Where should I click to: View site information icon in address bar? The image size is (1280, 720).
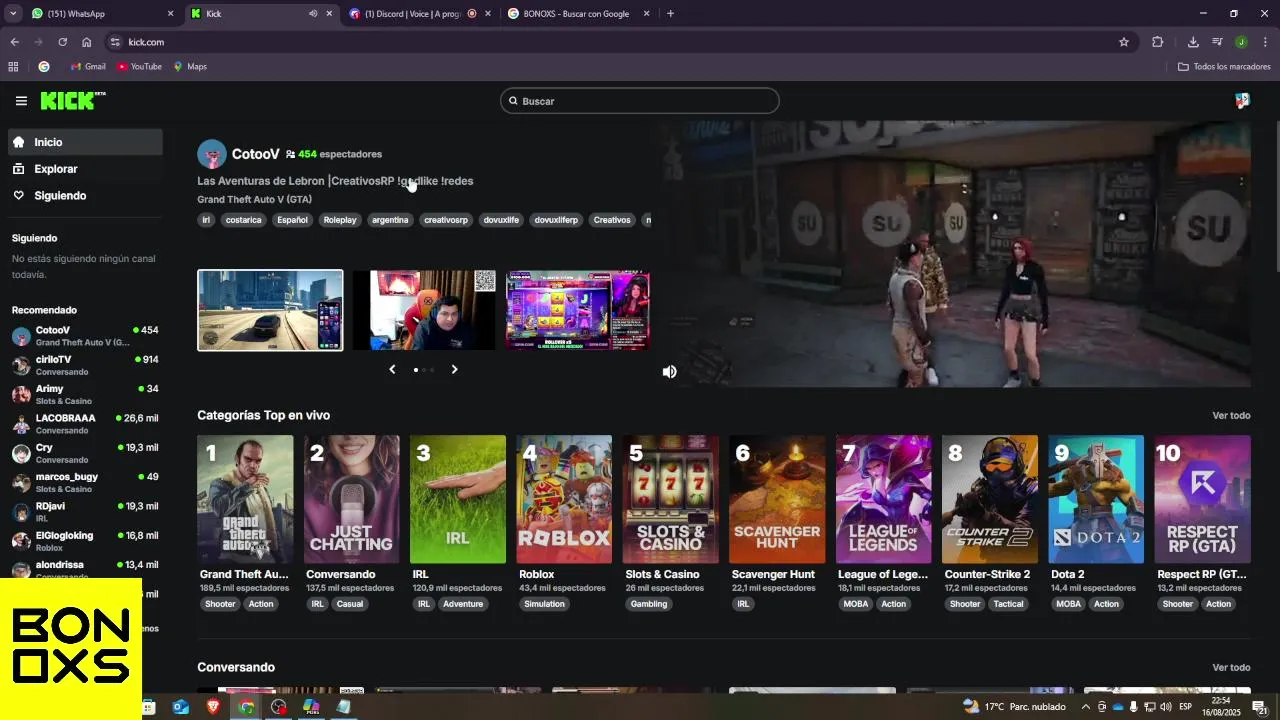[x=115, y=42]
